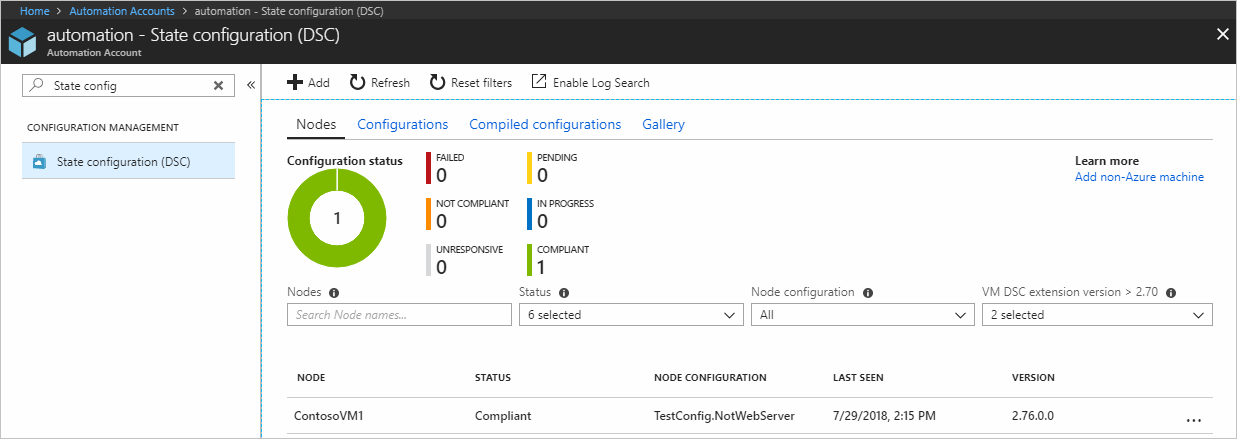Close the blade with the X button
Image resolution: width=1237 pixels, height=439 pixels.
pos(1222,34)
